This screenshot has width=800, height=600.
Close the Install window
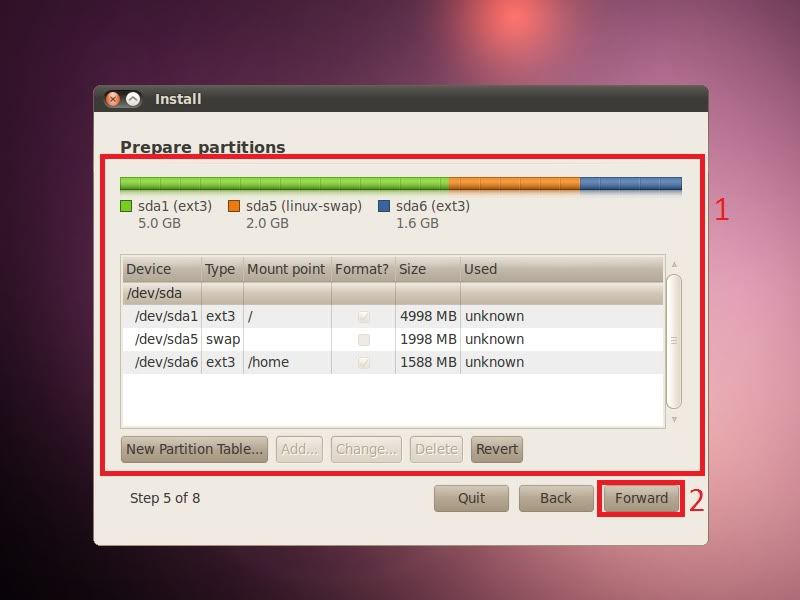tap(113, 99)
